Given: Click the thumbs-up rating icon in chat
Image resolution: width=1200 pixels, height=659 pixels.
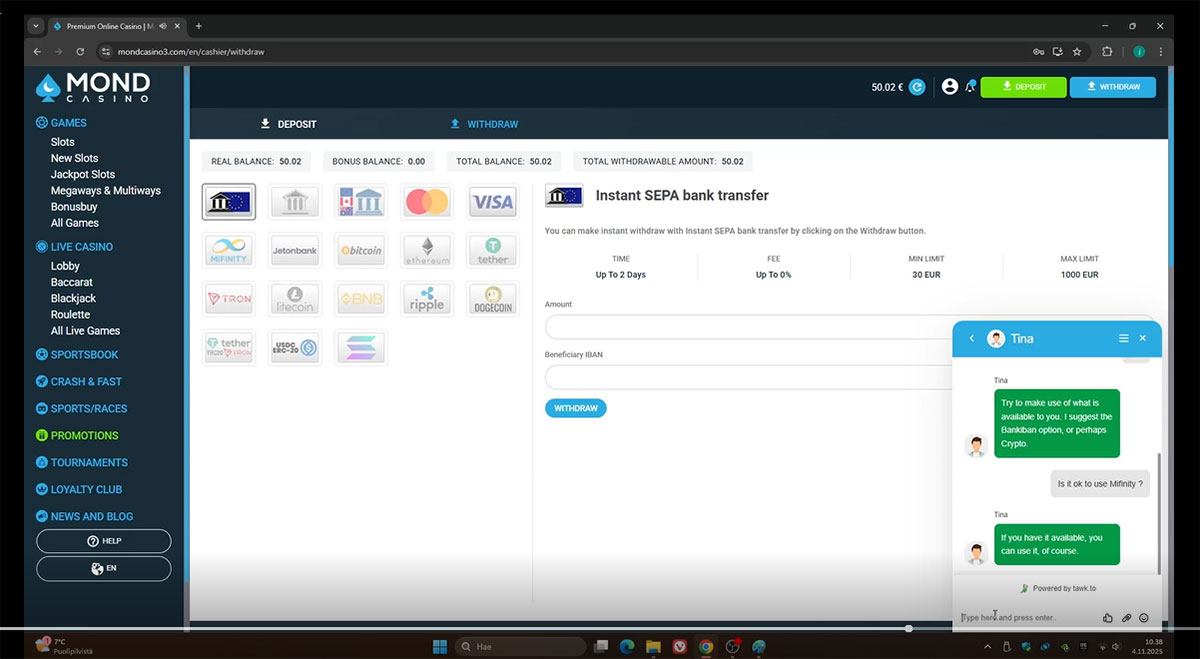Looking at the screenshot, I should tap(1108, 618).
